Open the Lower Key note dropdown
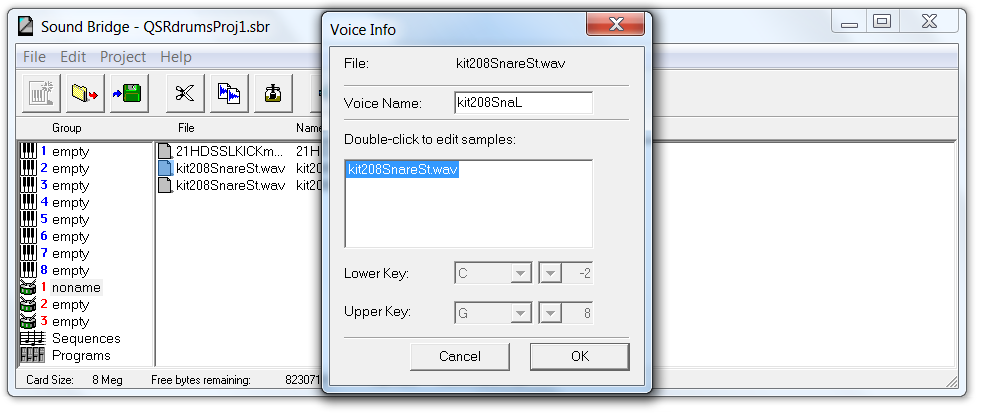 [521, 273]
